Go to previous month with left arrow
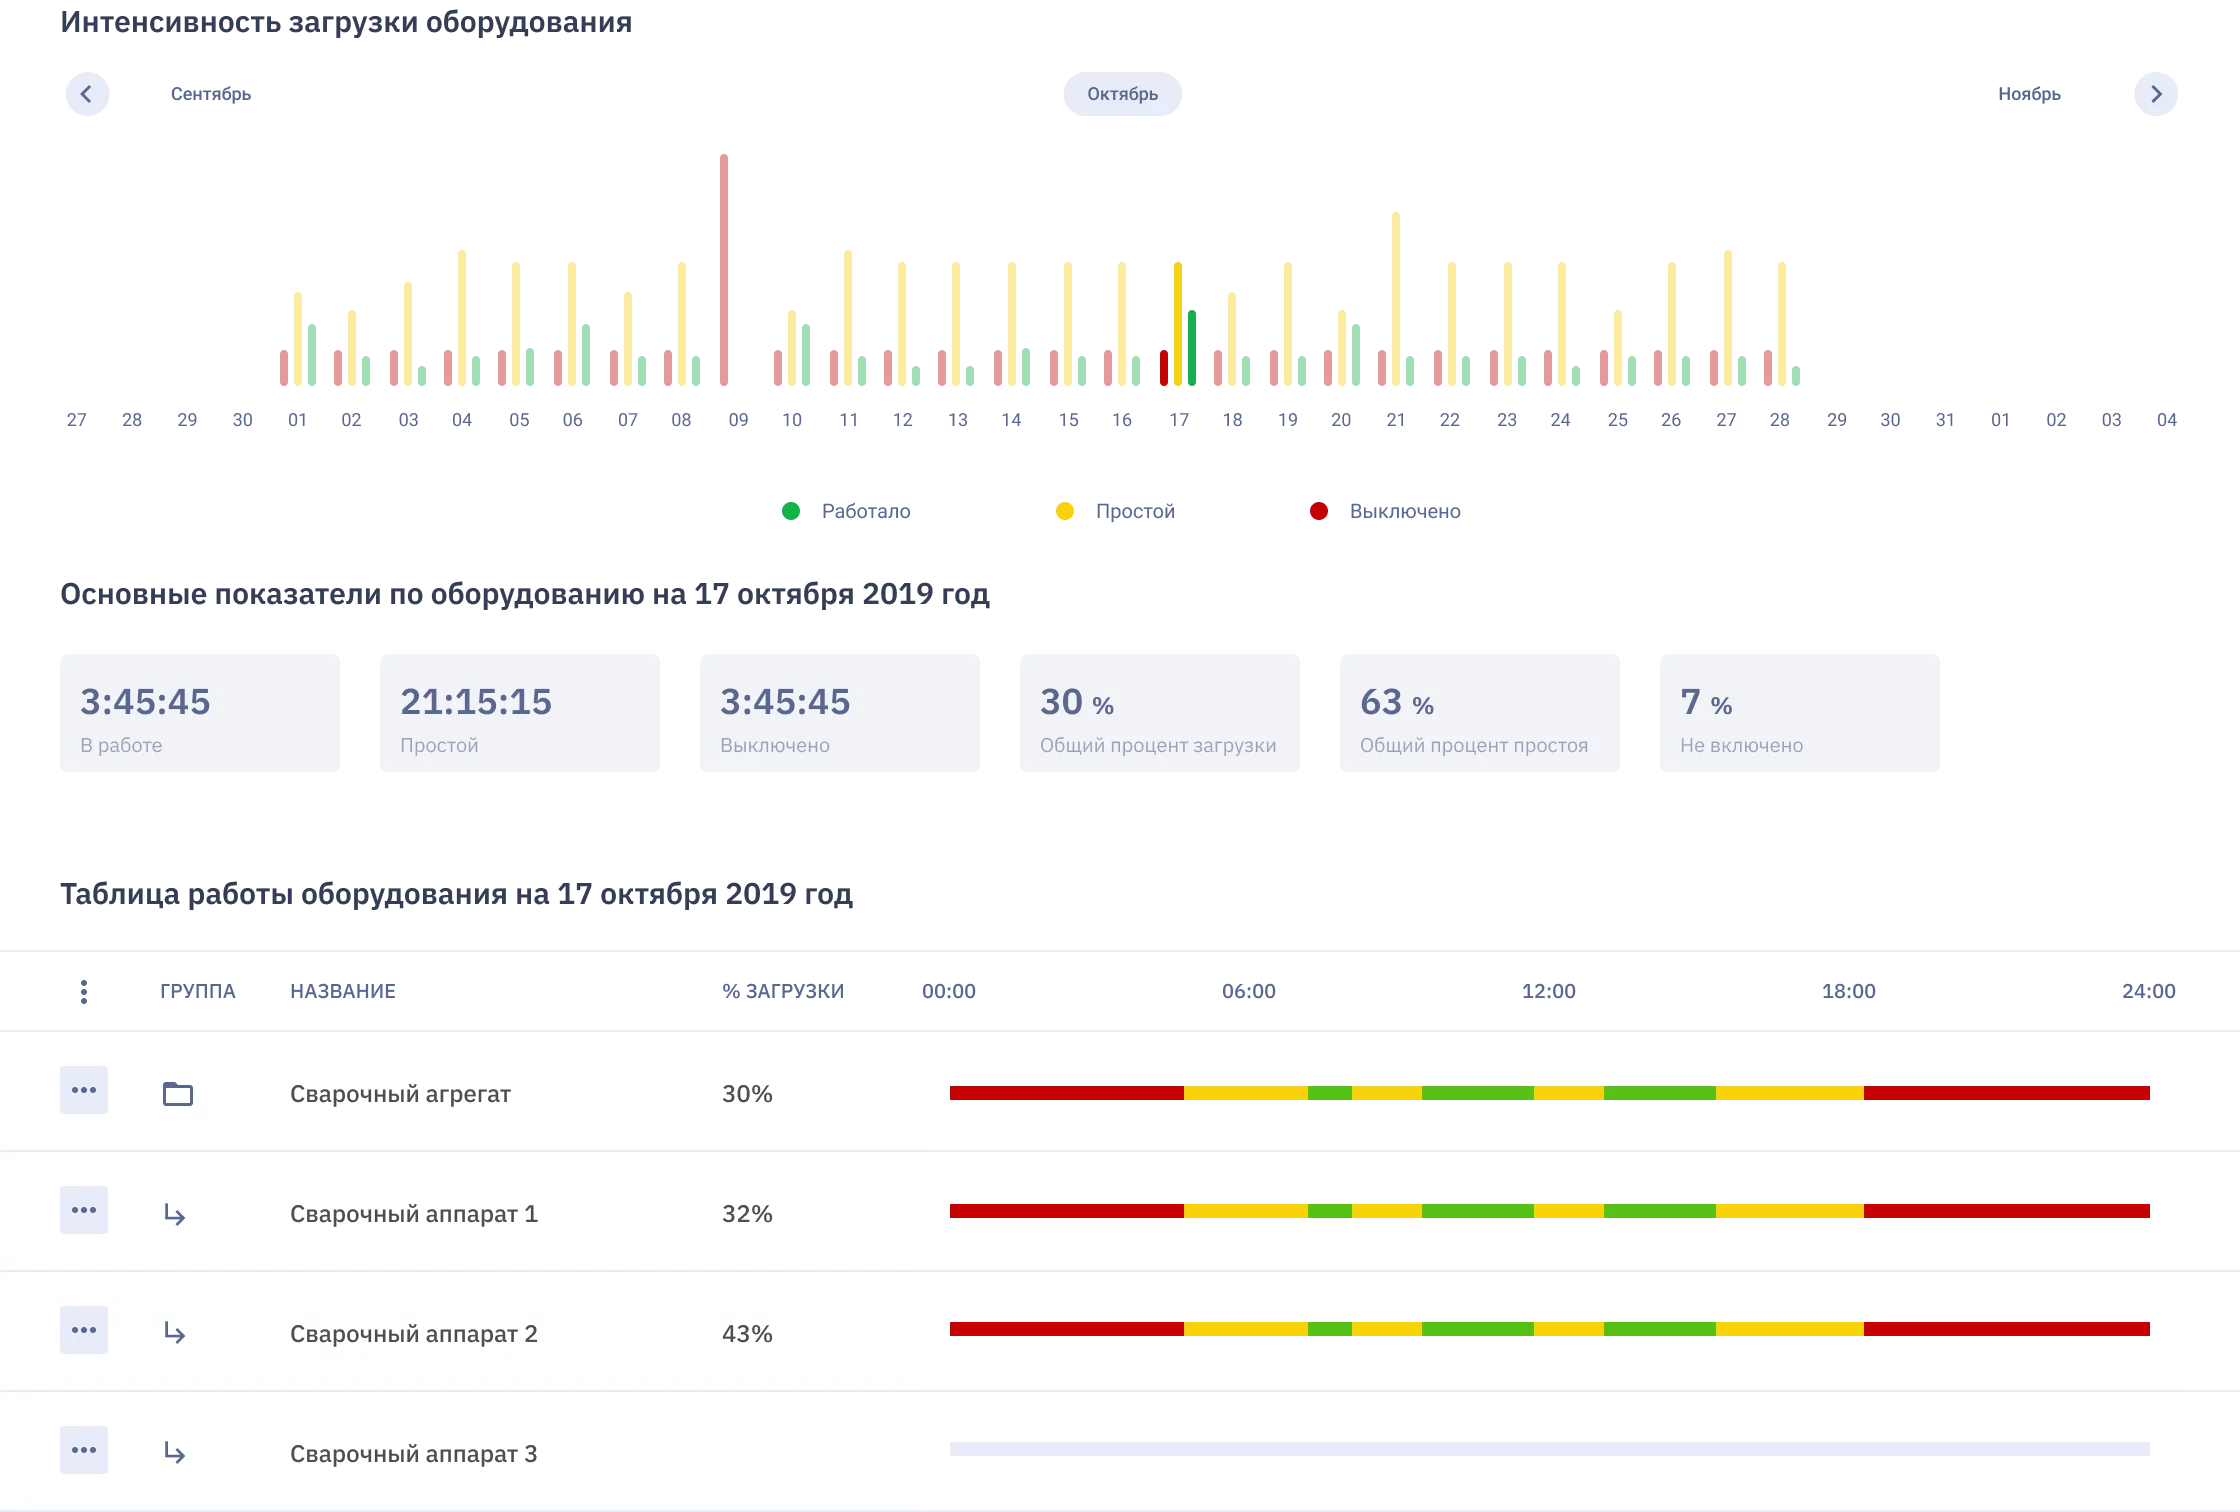 click(x=87, y=94)
